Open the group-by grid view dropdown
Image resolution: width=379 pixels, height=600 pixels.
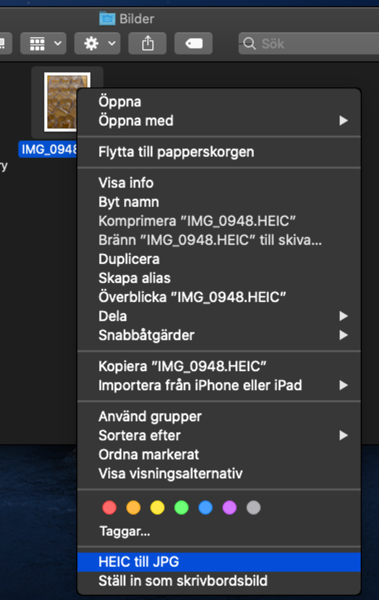point(43,43)
